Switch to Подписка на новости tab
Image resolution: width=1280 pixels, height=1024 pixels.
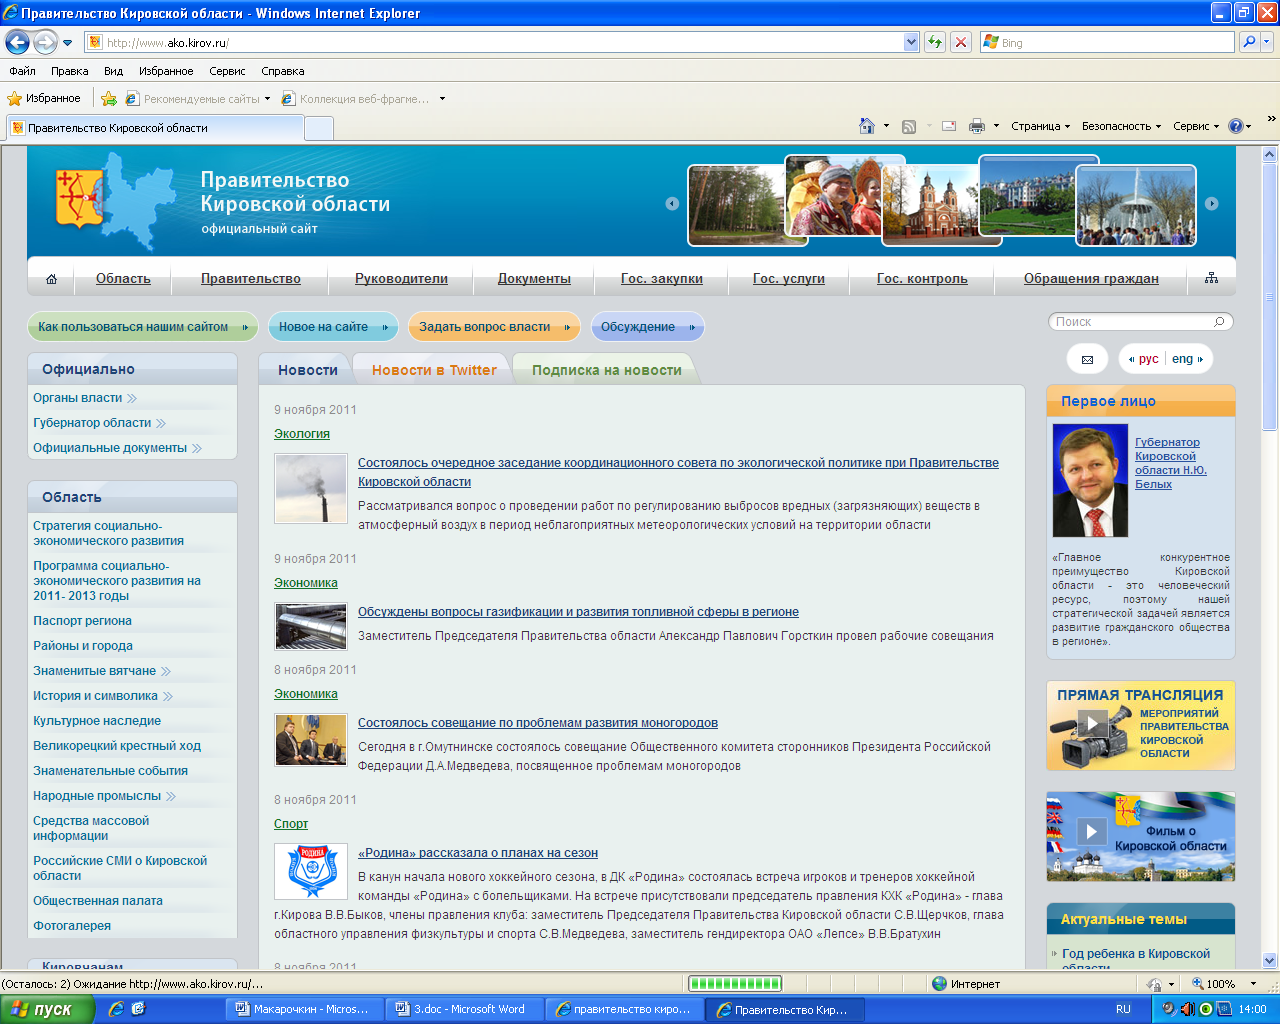coord(606,370)
